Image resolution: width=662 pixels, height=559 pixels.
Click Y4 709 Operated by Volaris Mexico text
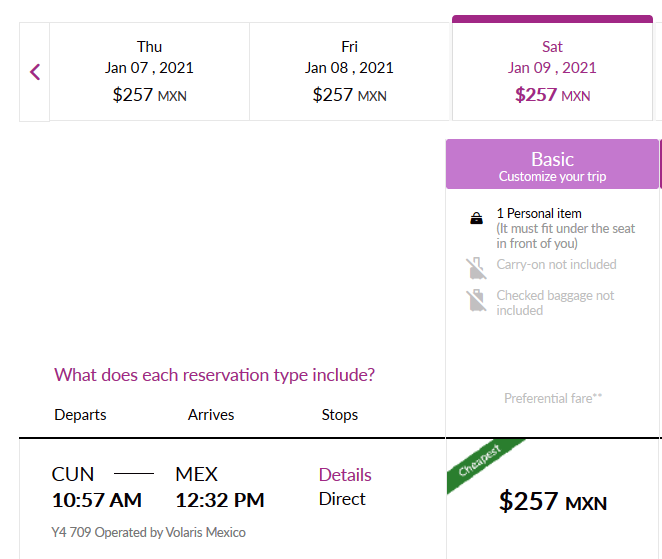148,532
